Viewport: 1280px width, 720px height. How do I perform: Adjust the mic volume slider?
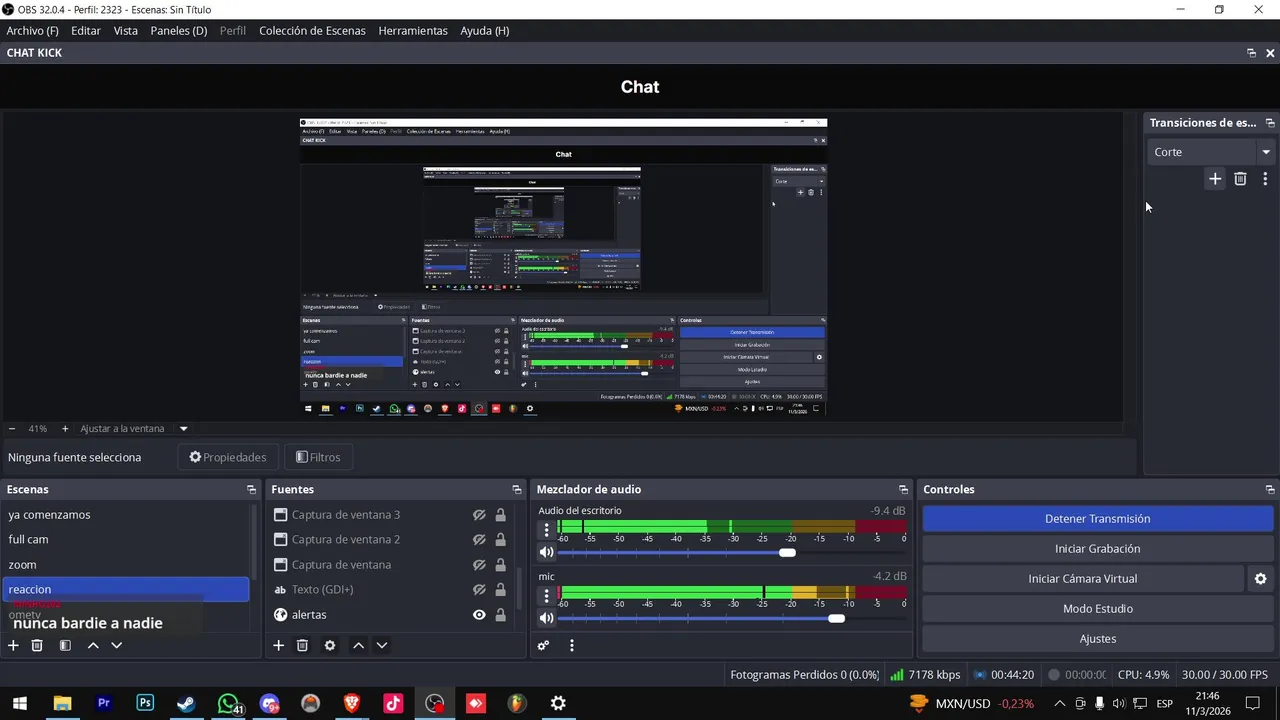836,618
